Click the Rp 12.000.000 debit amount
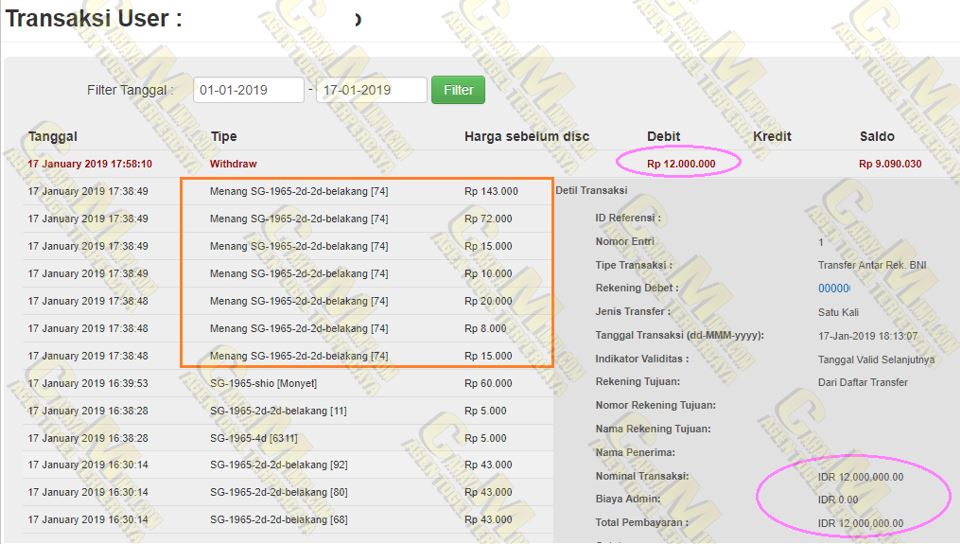Viewport: 960px width, 544px height. click(681, 163)
